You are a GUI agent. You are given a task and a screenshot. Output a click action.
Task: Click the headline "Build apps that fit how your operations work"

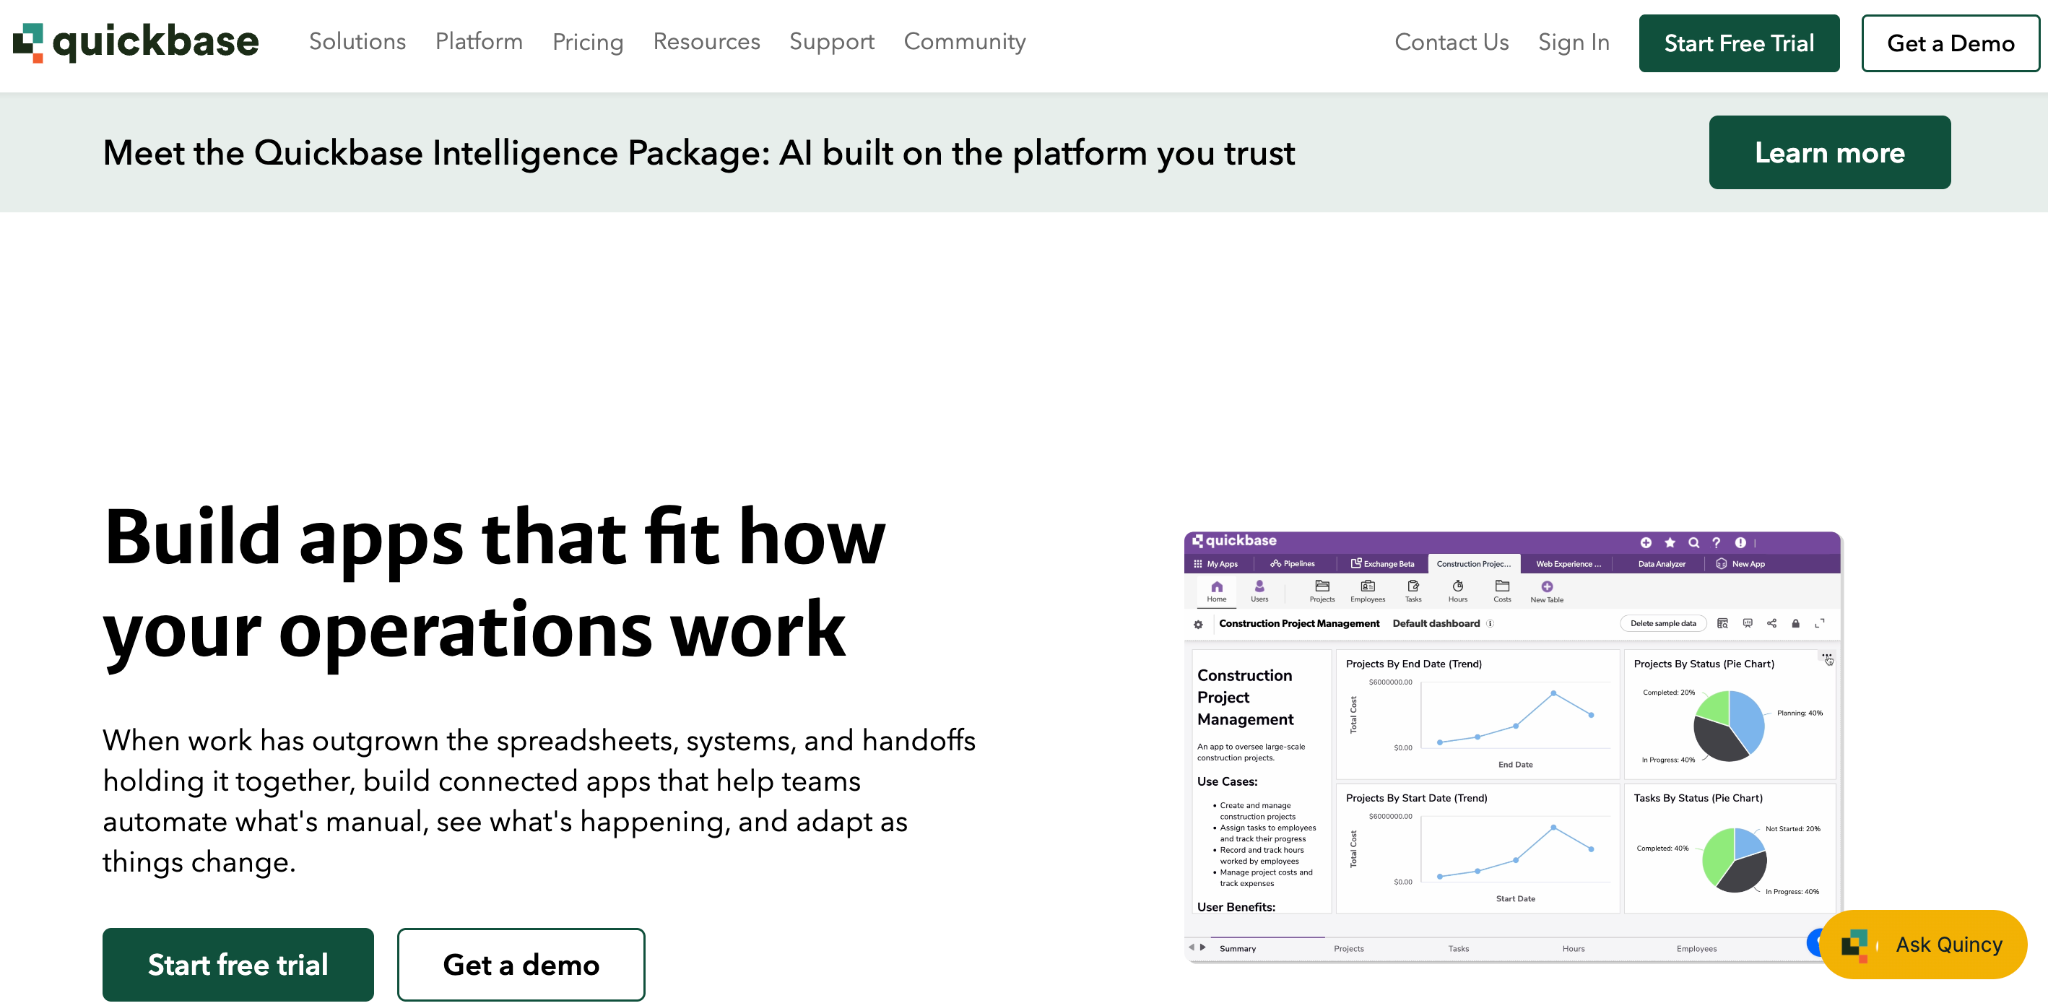(495, 583)
